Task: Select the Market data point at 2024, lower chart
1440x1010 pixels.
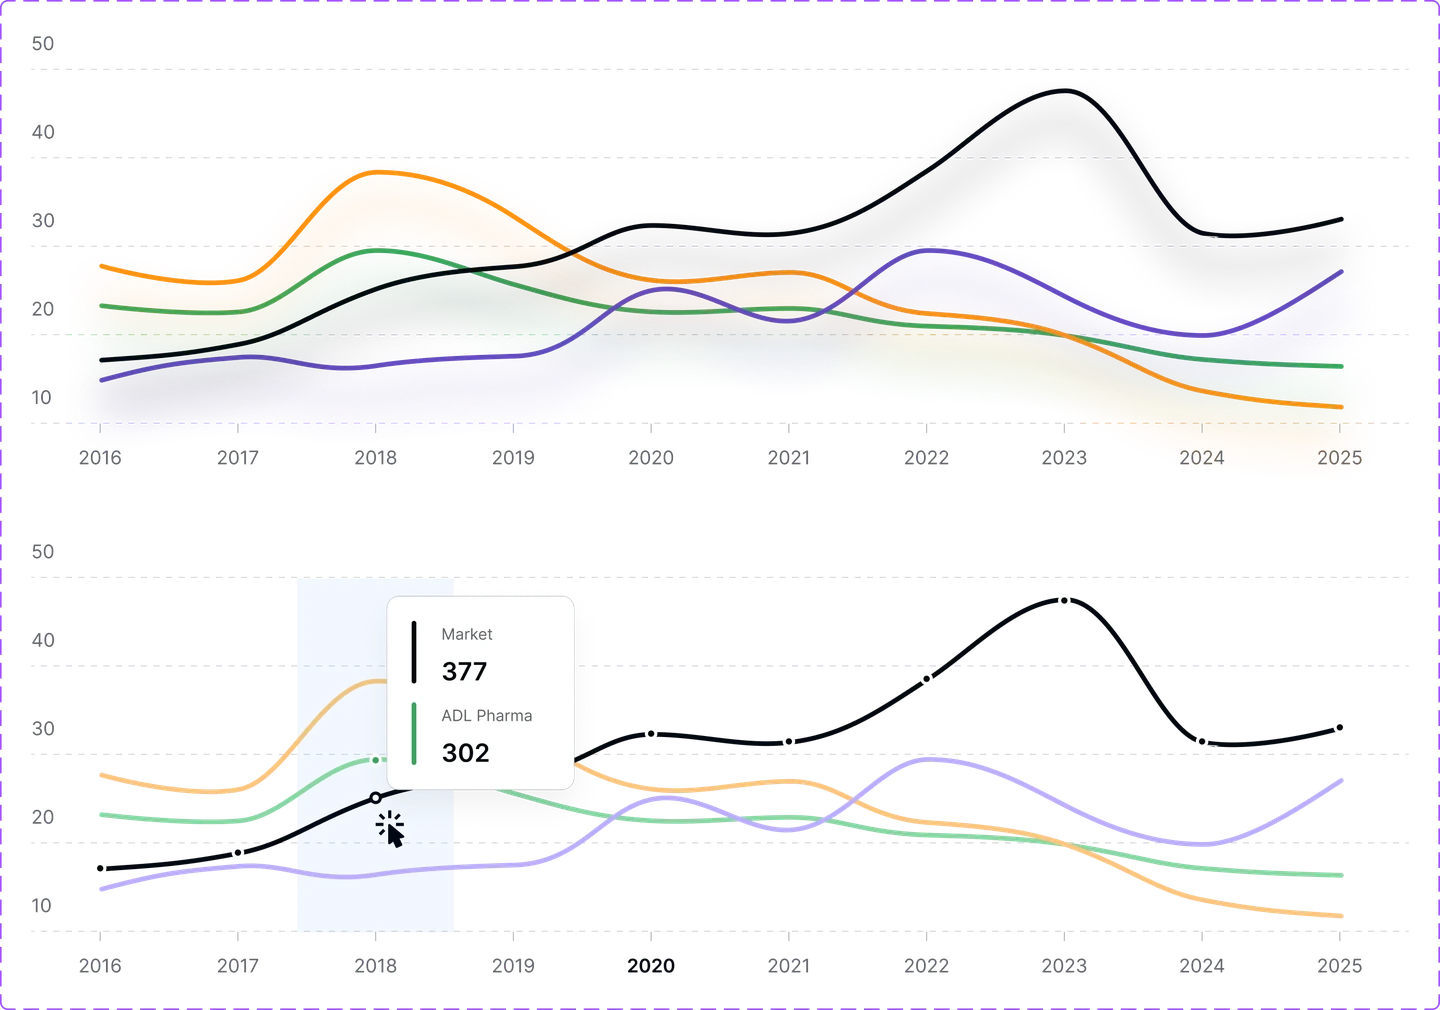Action: point(1202,742)
